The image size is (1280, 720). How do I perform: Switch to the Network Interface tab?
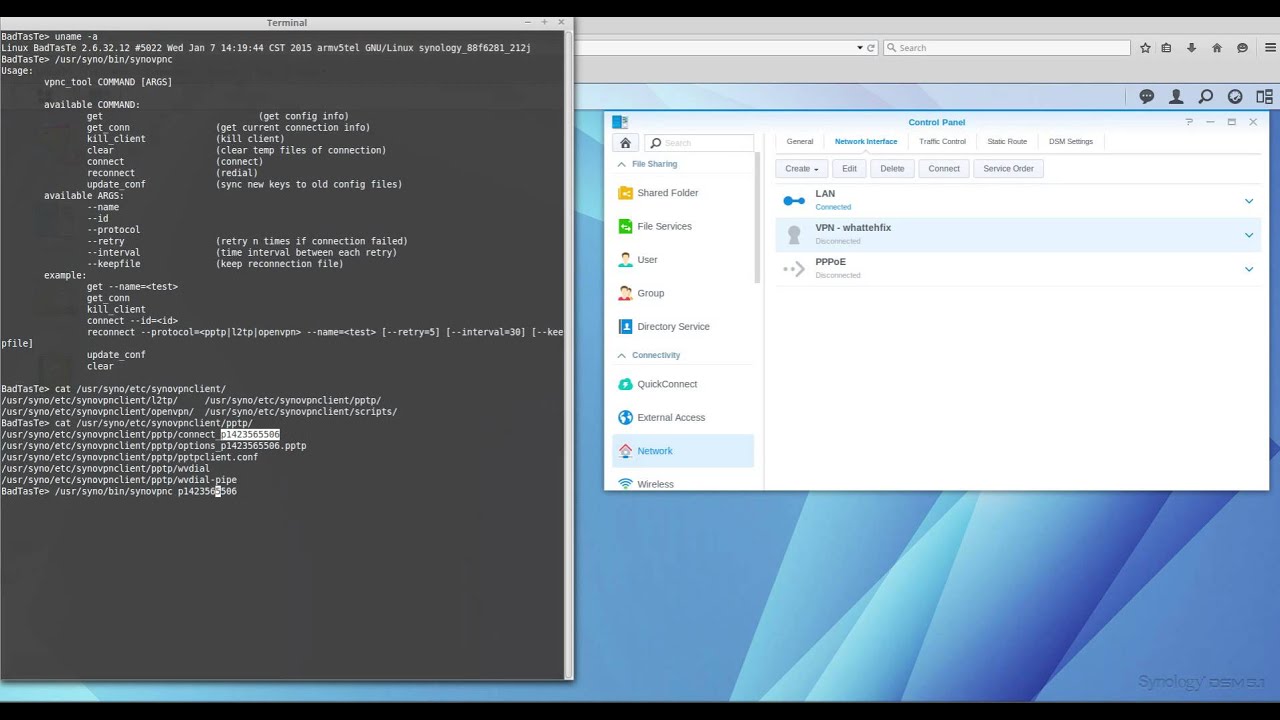click(x=866, y=142)
